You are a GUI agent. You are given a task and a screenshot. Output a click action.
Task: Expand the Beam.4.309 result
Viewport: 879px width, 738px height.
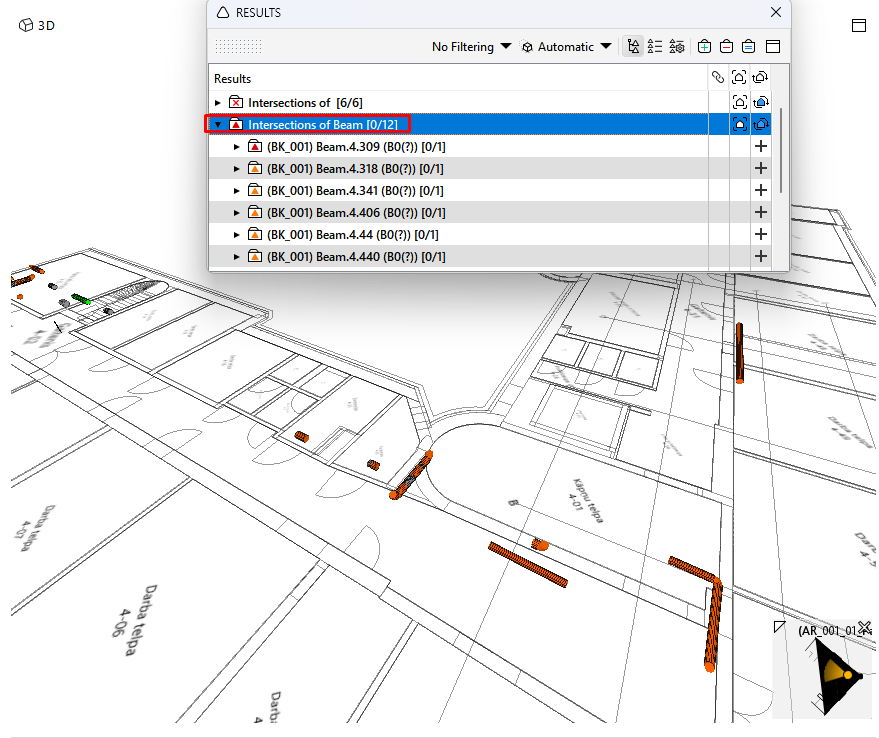click(x=237, y=147)
